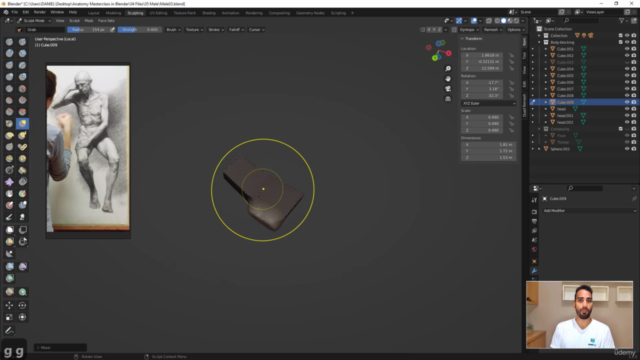Click Location Z value field
The height and width of the screenshot is (360, 640).
[482, 69]
